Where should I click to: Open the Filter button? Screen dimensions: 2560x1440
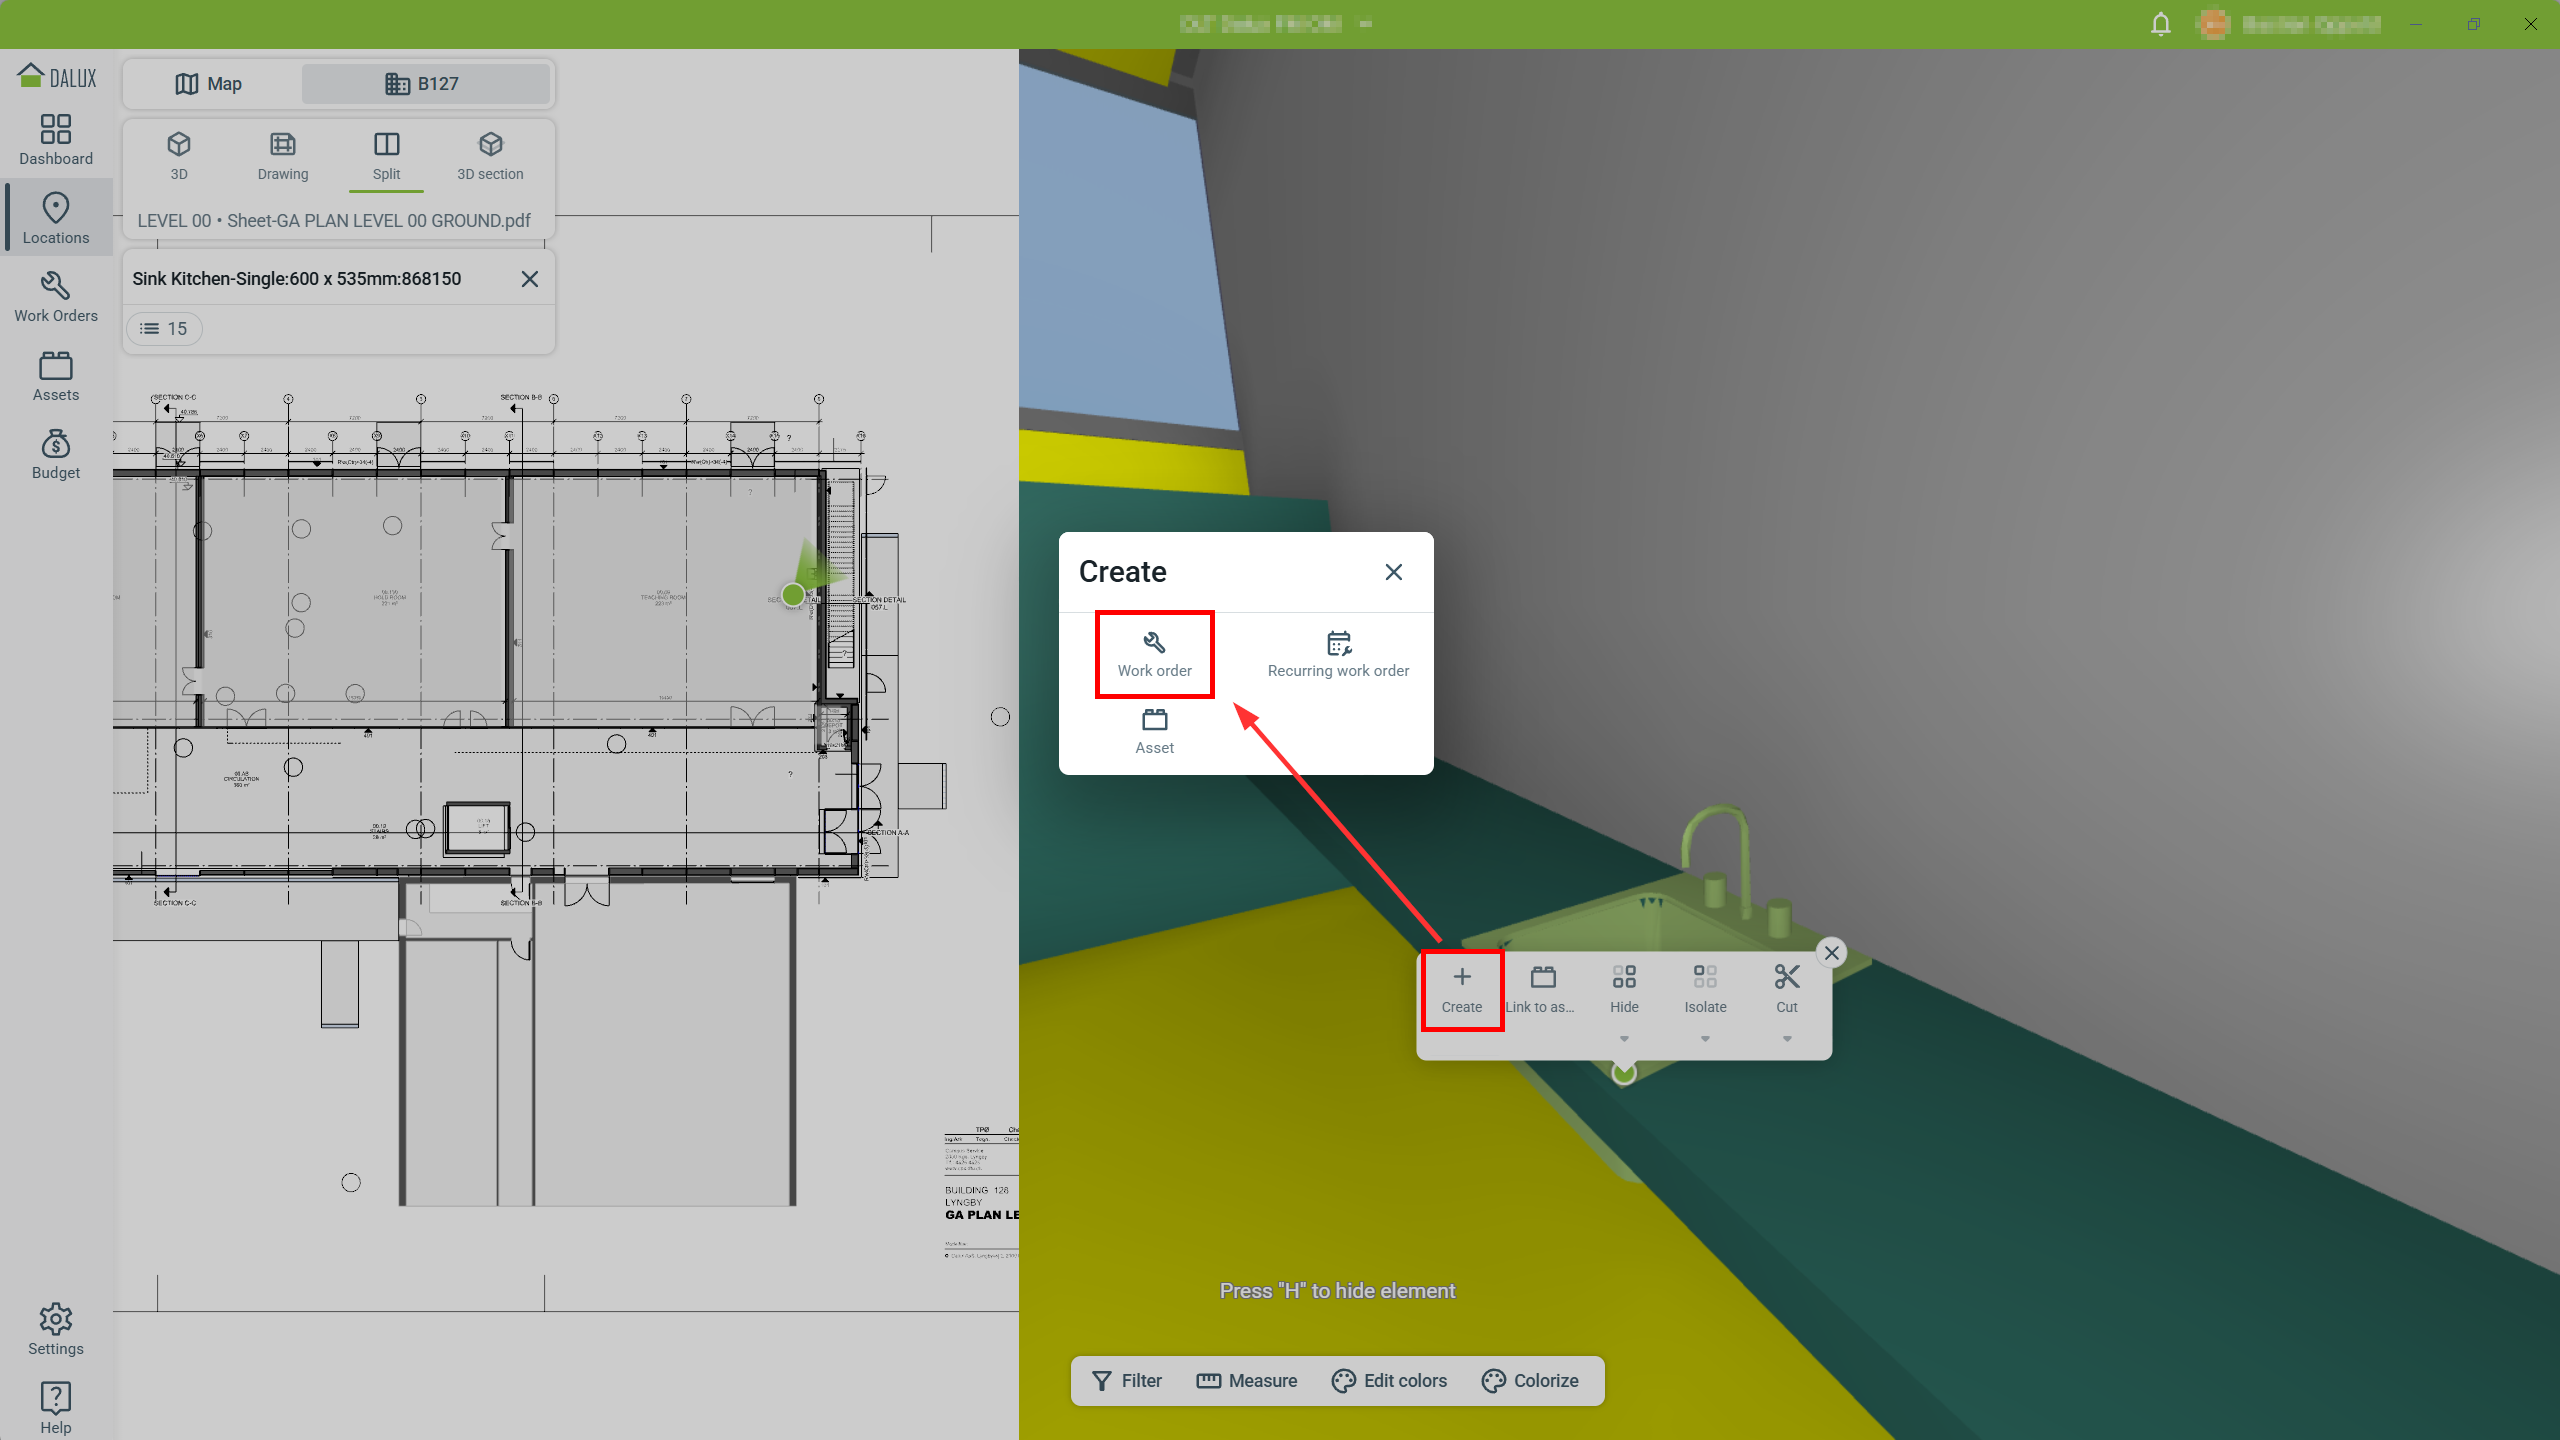[1127, 1381]
